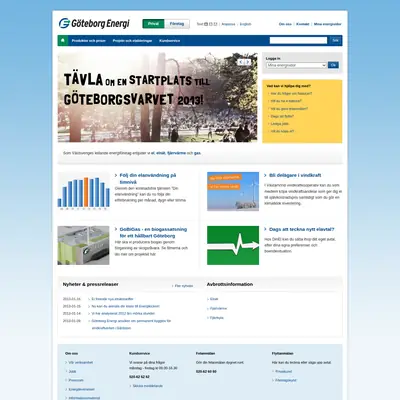Open the Logga in dropdown
Image resolution: width=400 pixels, height=400 pixels.
point(296,65)
